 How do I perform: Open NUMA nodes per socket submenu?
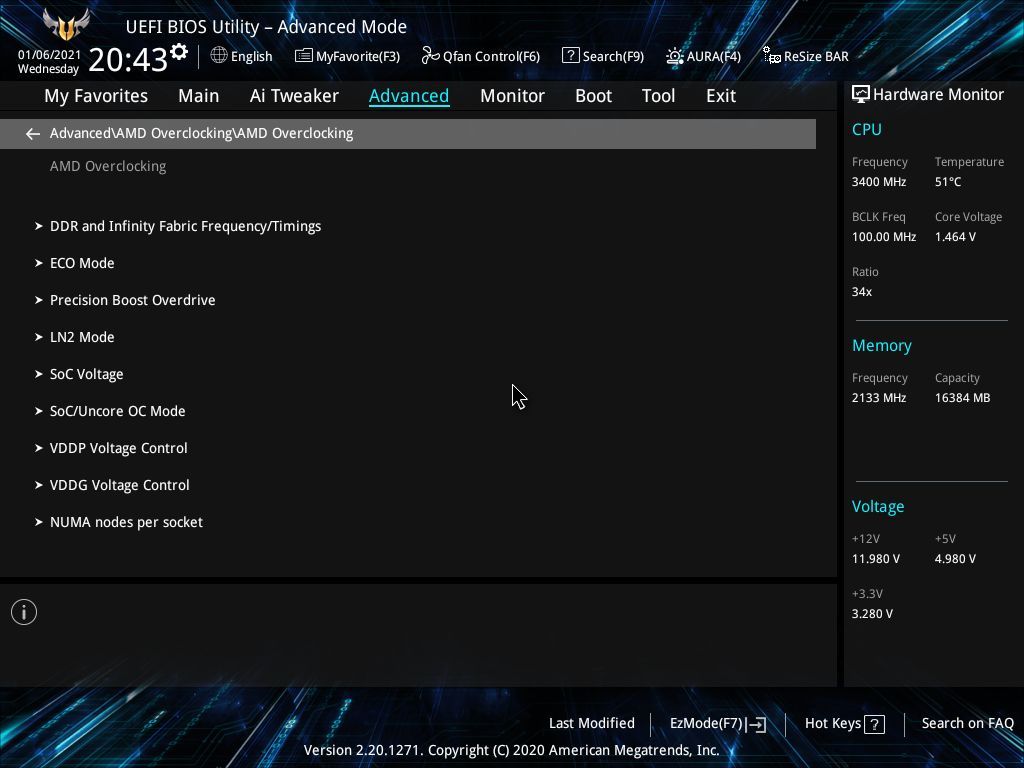point(126,522)
